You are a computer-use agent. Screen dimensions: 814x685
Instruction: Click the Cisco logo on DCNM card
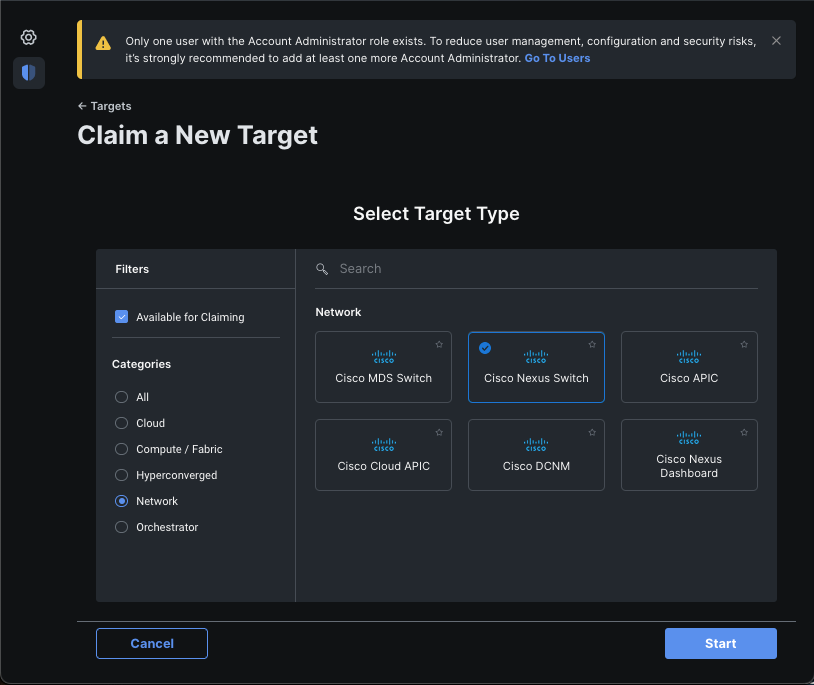click(x=536, y=445)
